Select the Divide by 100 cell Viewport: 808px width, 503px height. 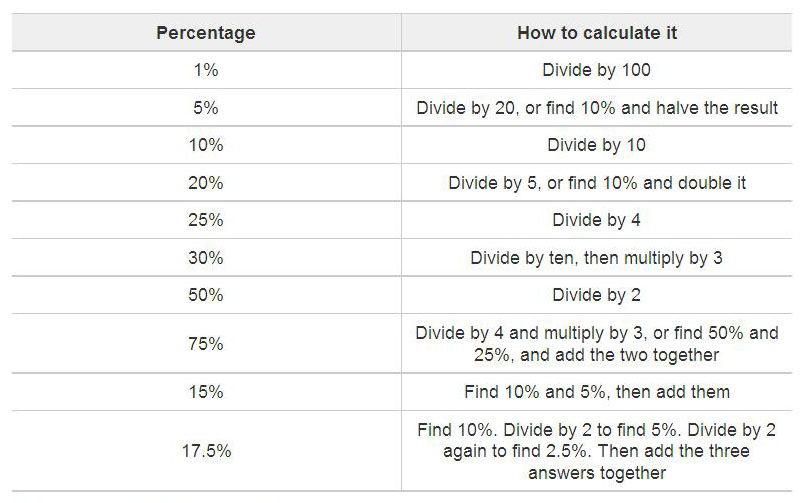coord(596,70)
